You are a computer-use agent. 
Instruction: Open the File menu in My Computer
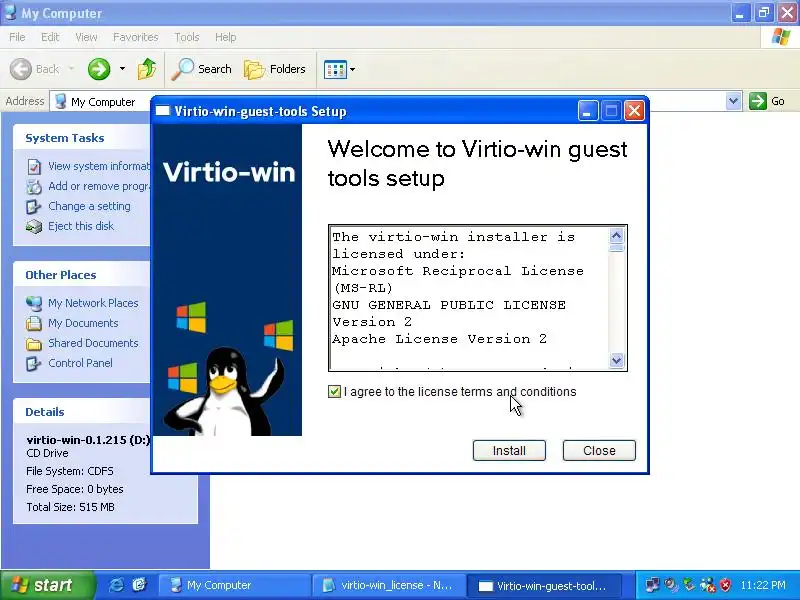point(17,37)
